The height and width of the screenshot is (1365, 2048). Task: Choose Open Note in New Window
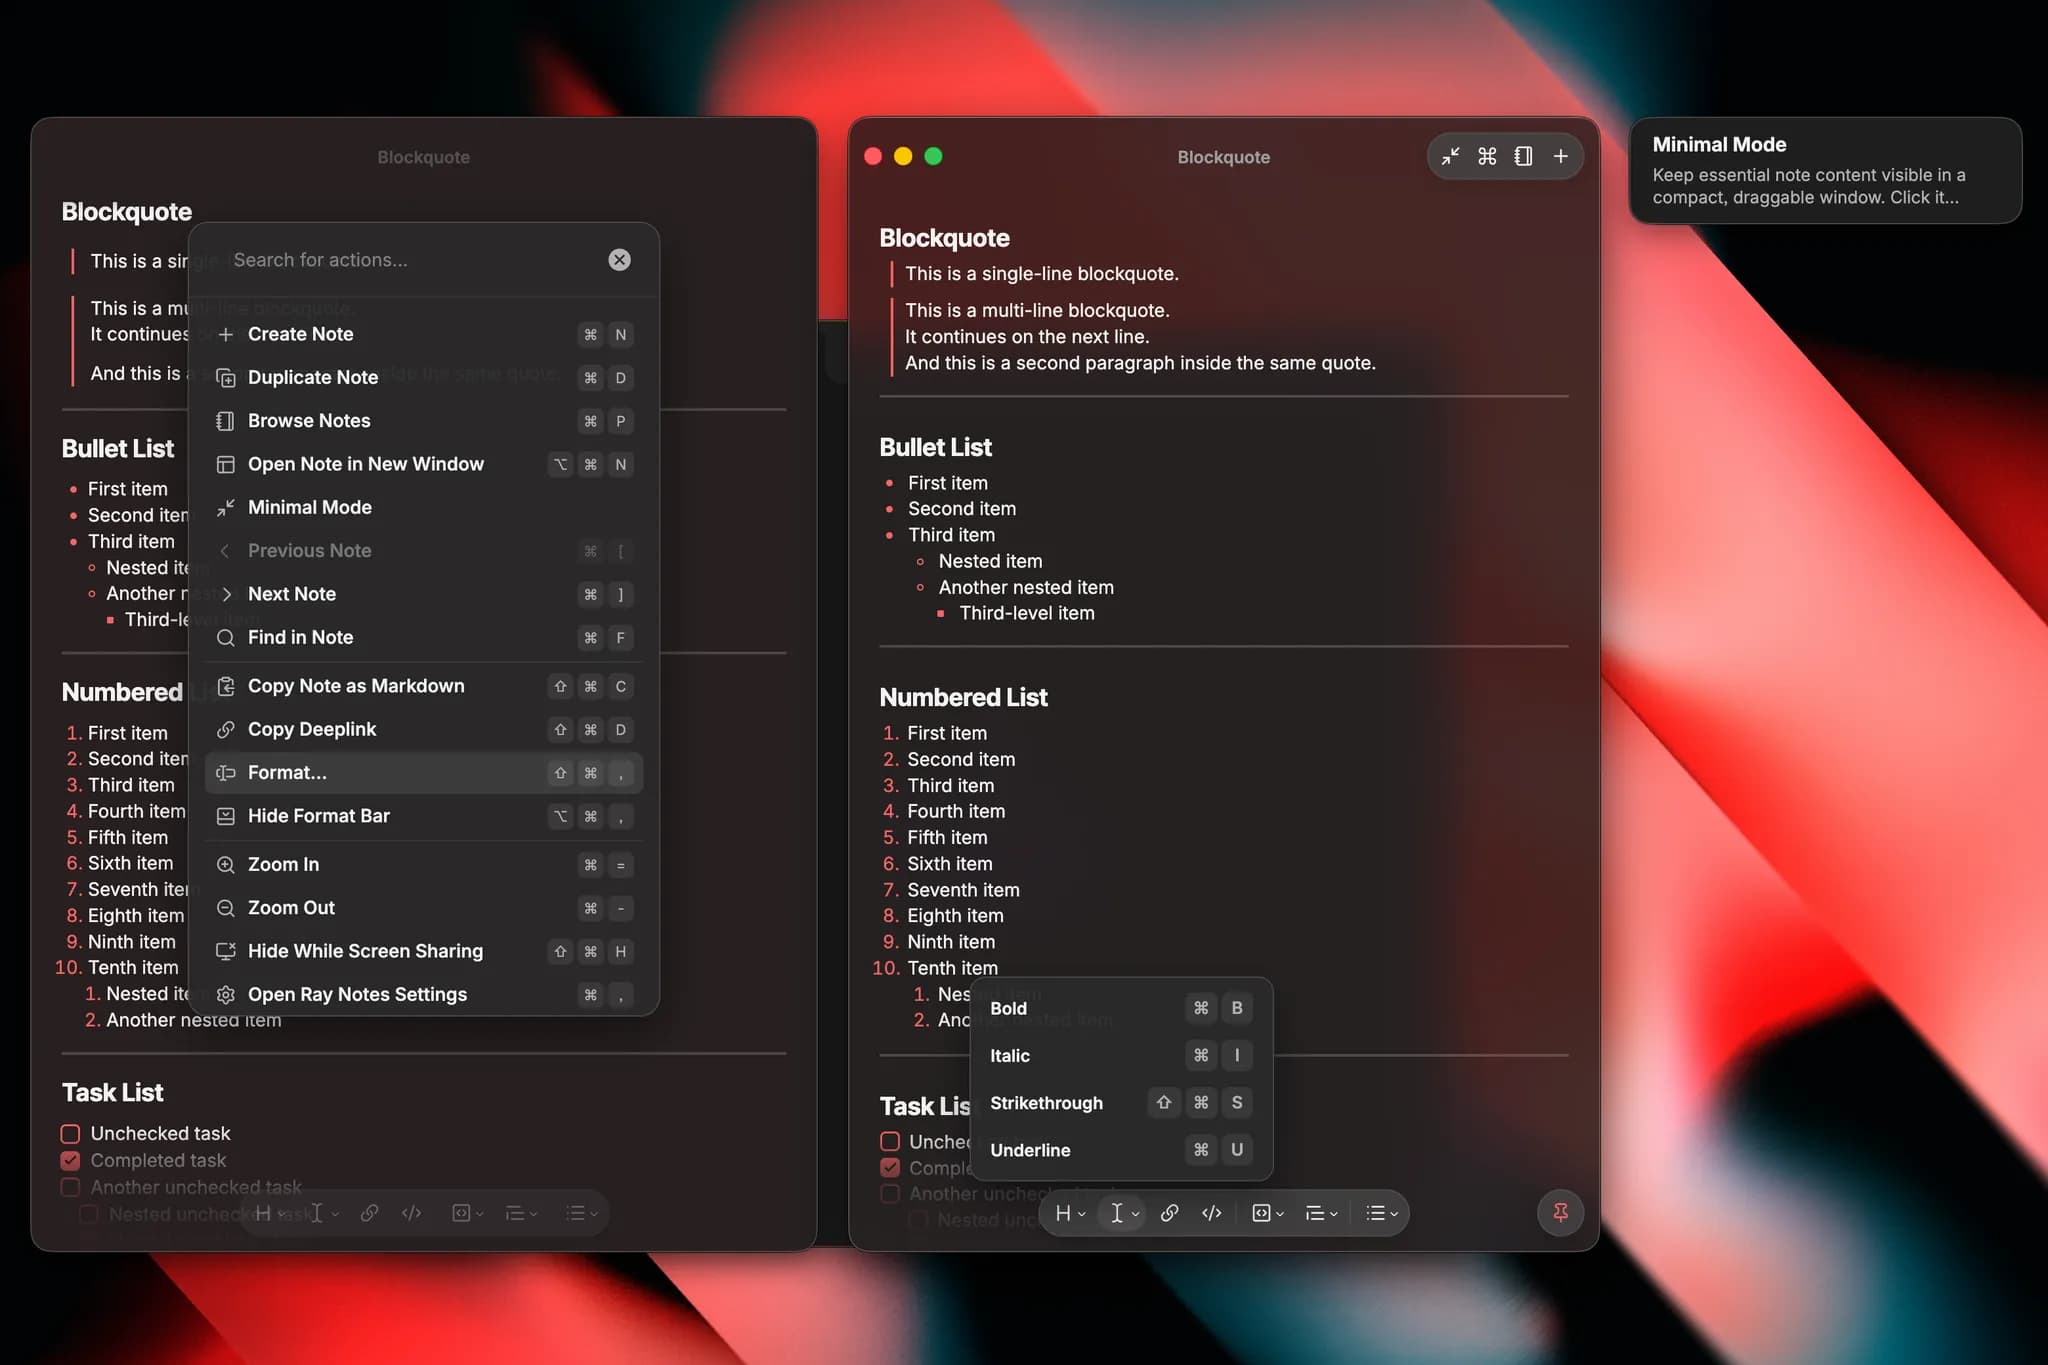click(424, 464)
